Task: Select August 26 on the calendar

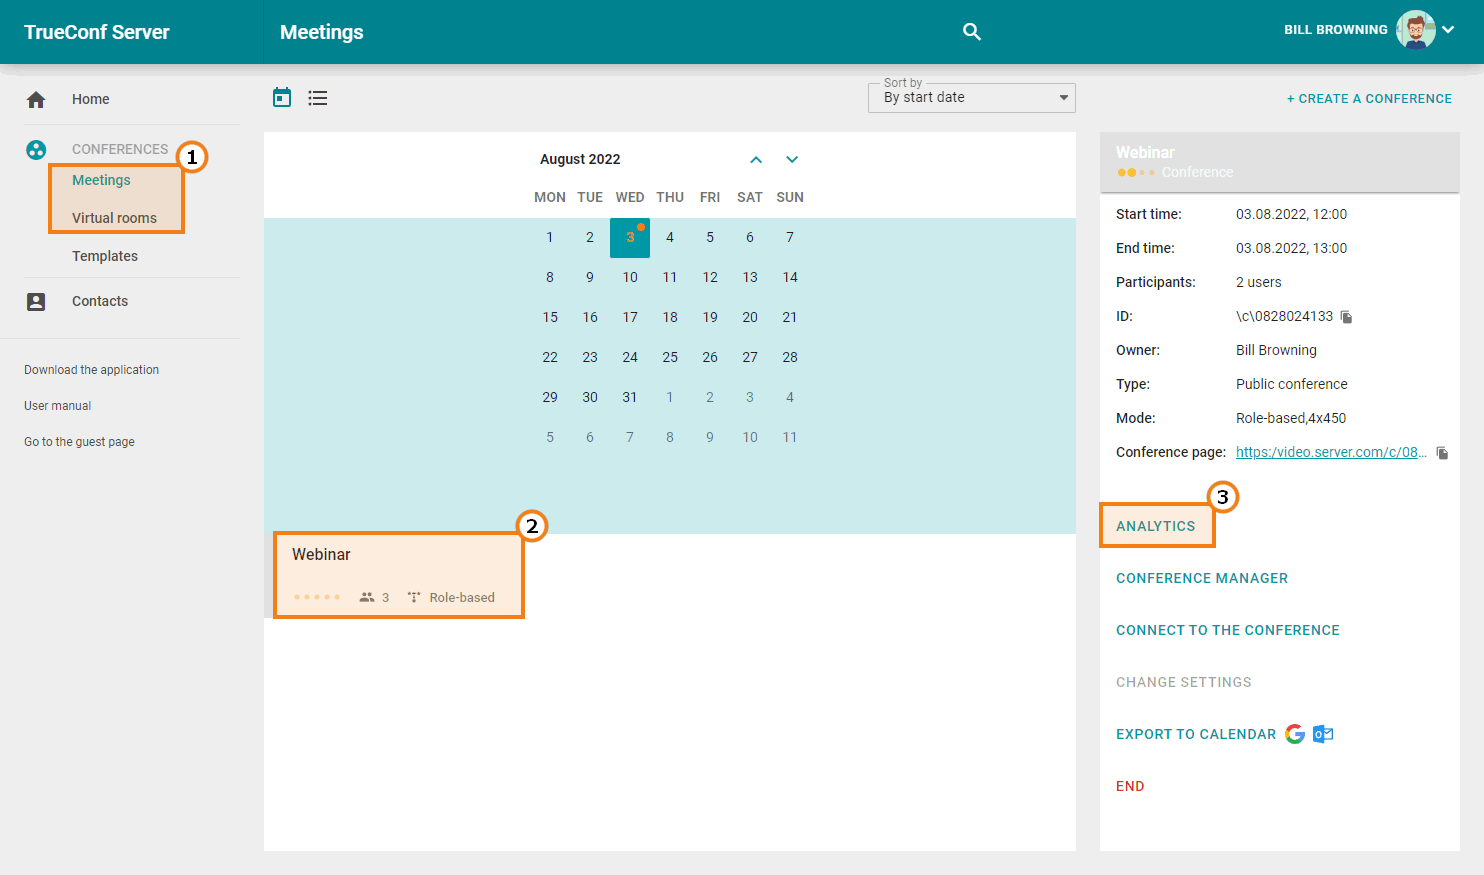Action: click(710, 358)
